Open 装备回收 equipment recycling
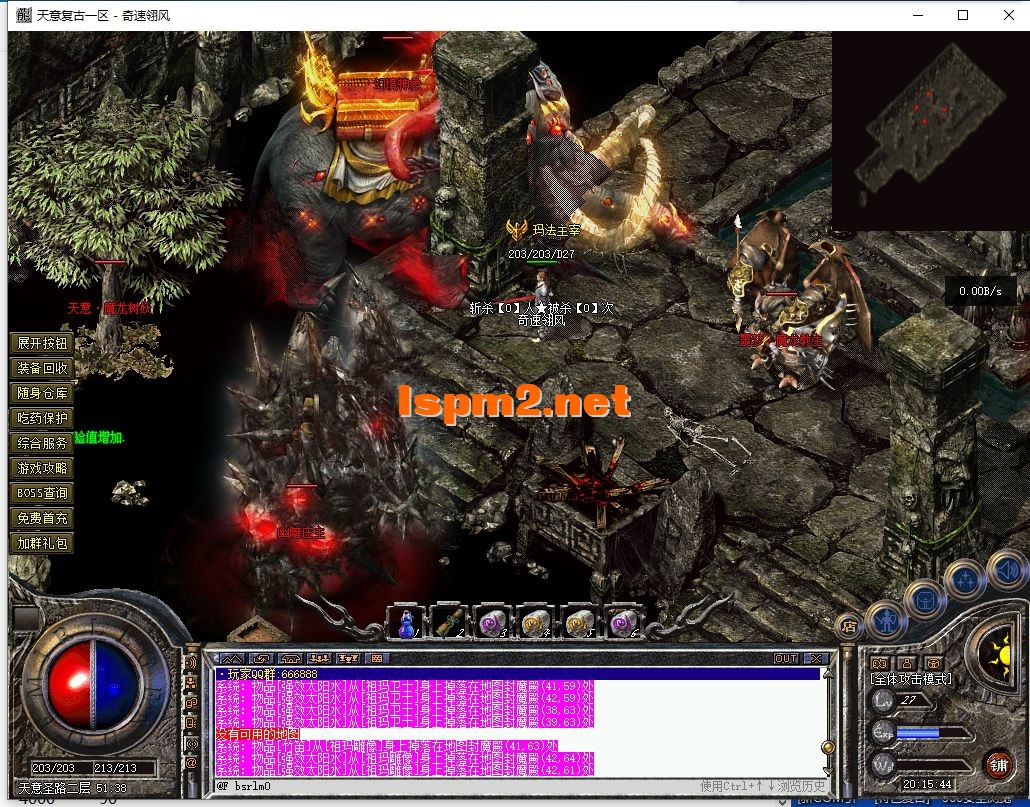 coord(42,368)
